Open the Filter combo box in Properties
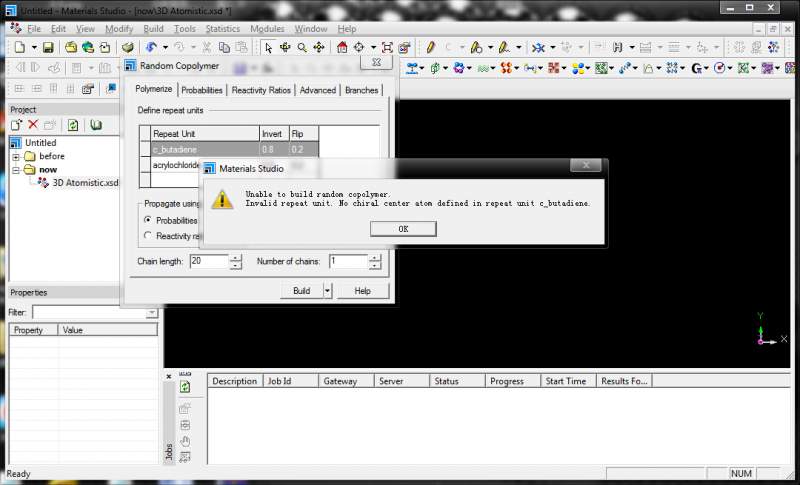This screenshot has height=485, width=800. [95, 312]
